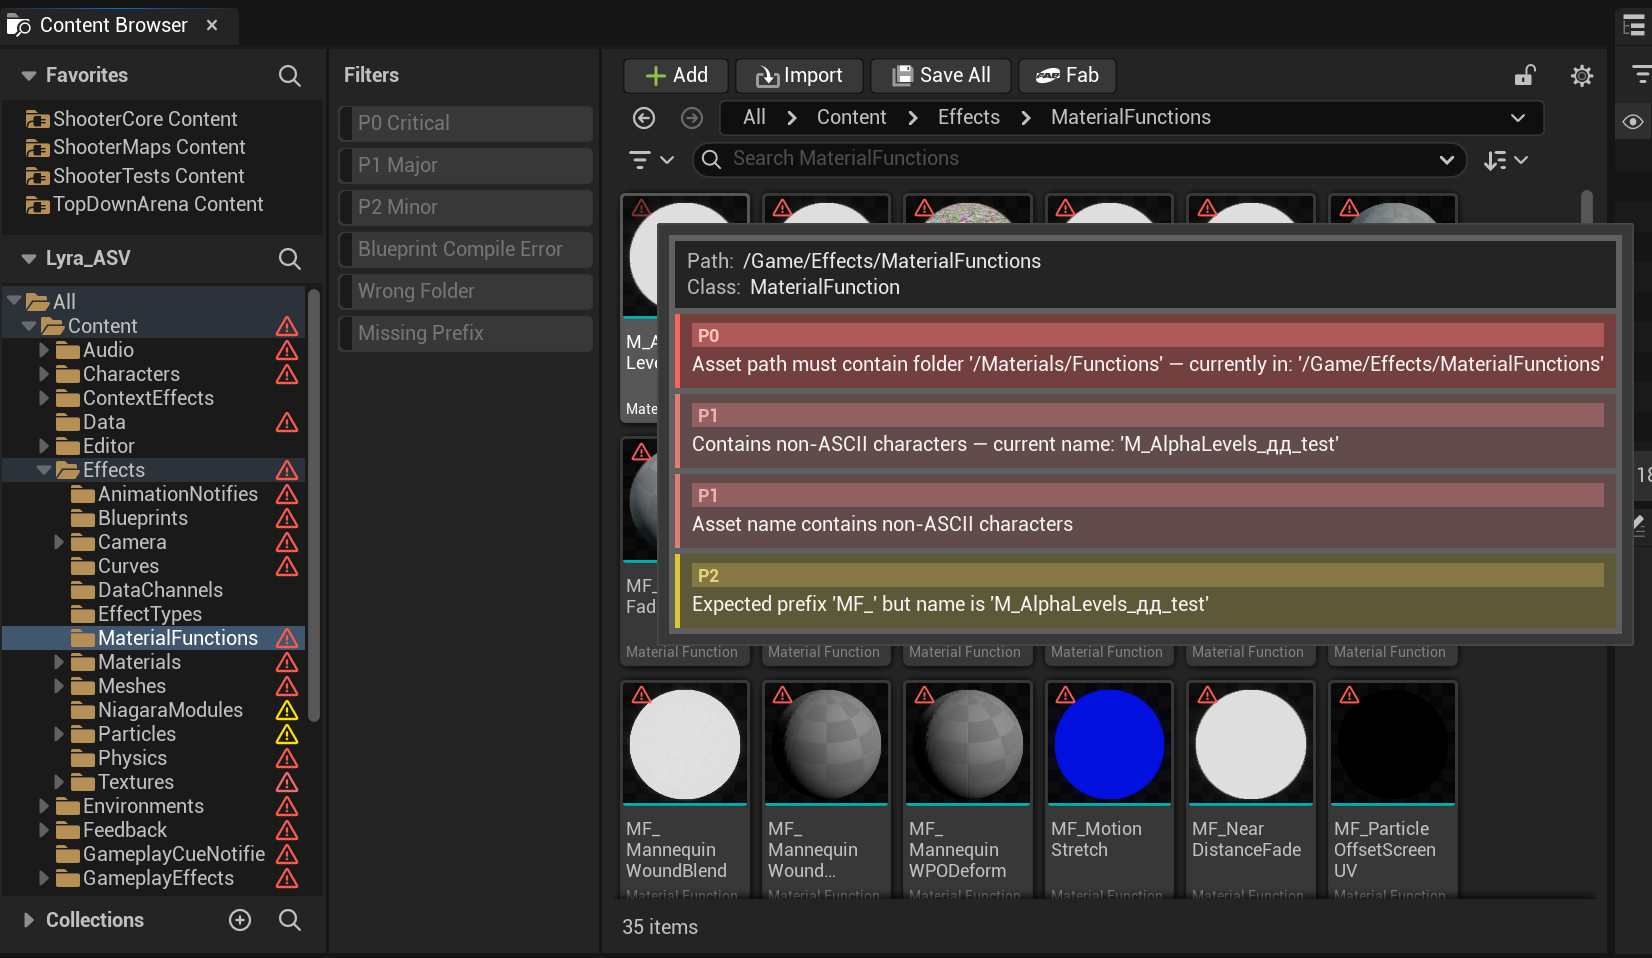Click the All breadcrumb
Image resolution: width=1652 pixels, height=958 pixels.
(754, 118)
